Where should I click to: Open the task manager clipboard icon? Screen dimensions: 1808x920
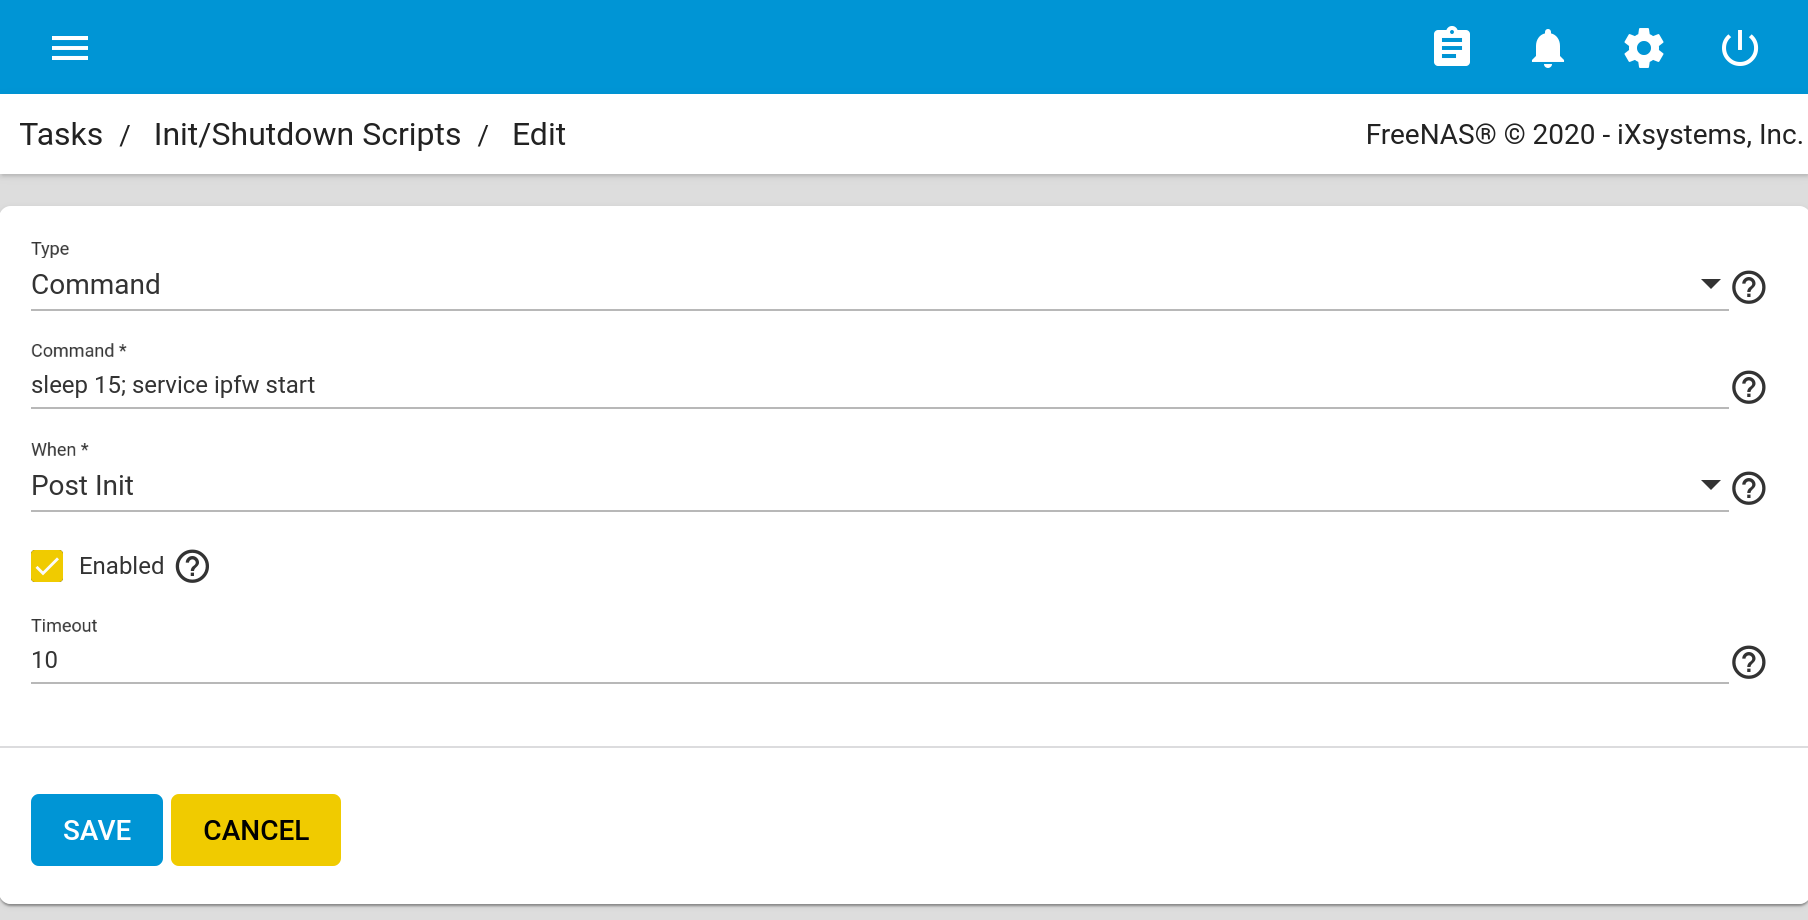[1451, 48]
